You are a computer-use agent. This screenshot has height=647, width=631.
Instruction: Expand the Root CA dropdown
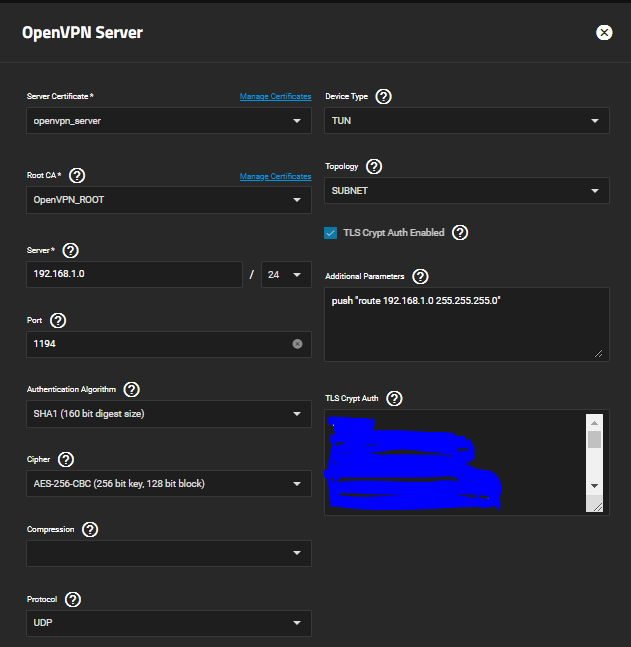tap(169, 200)
